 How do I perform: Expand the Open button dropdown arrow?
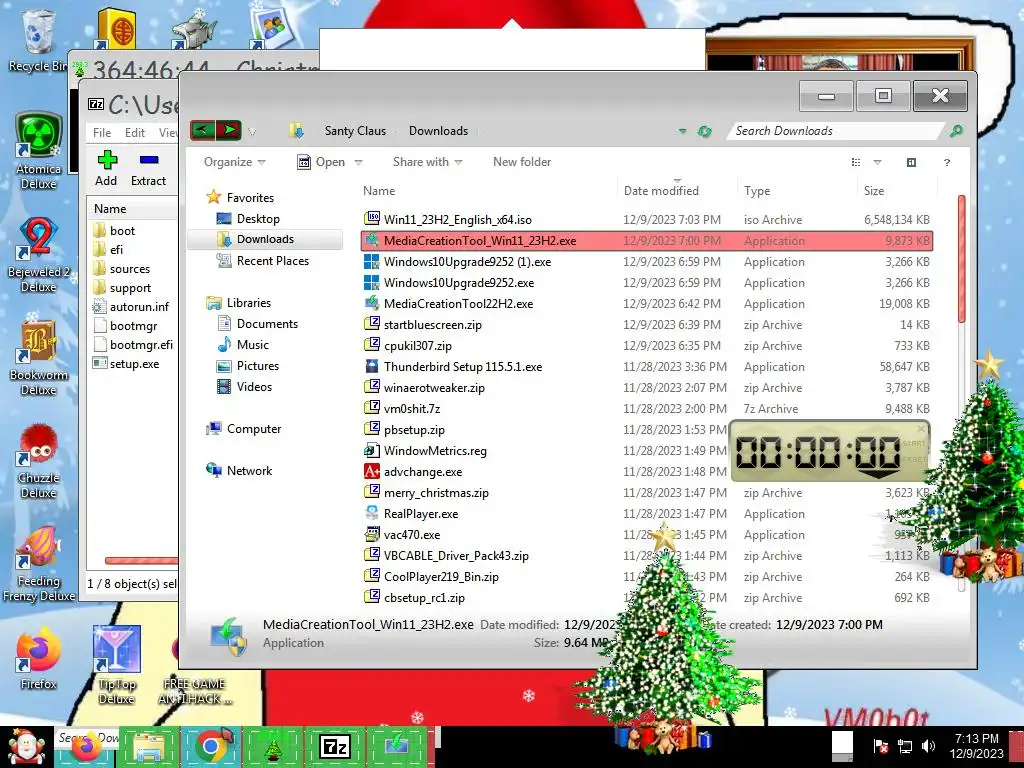click(359, 163)
